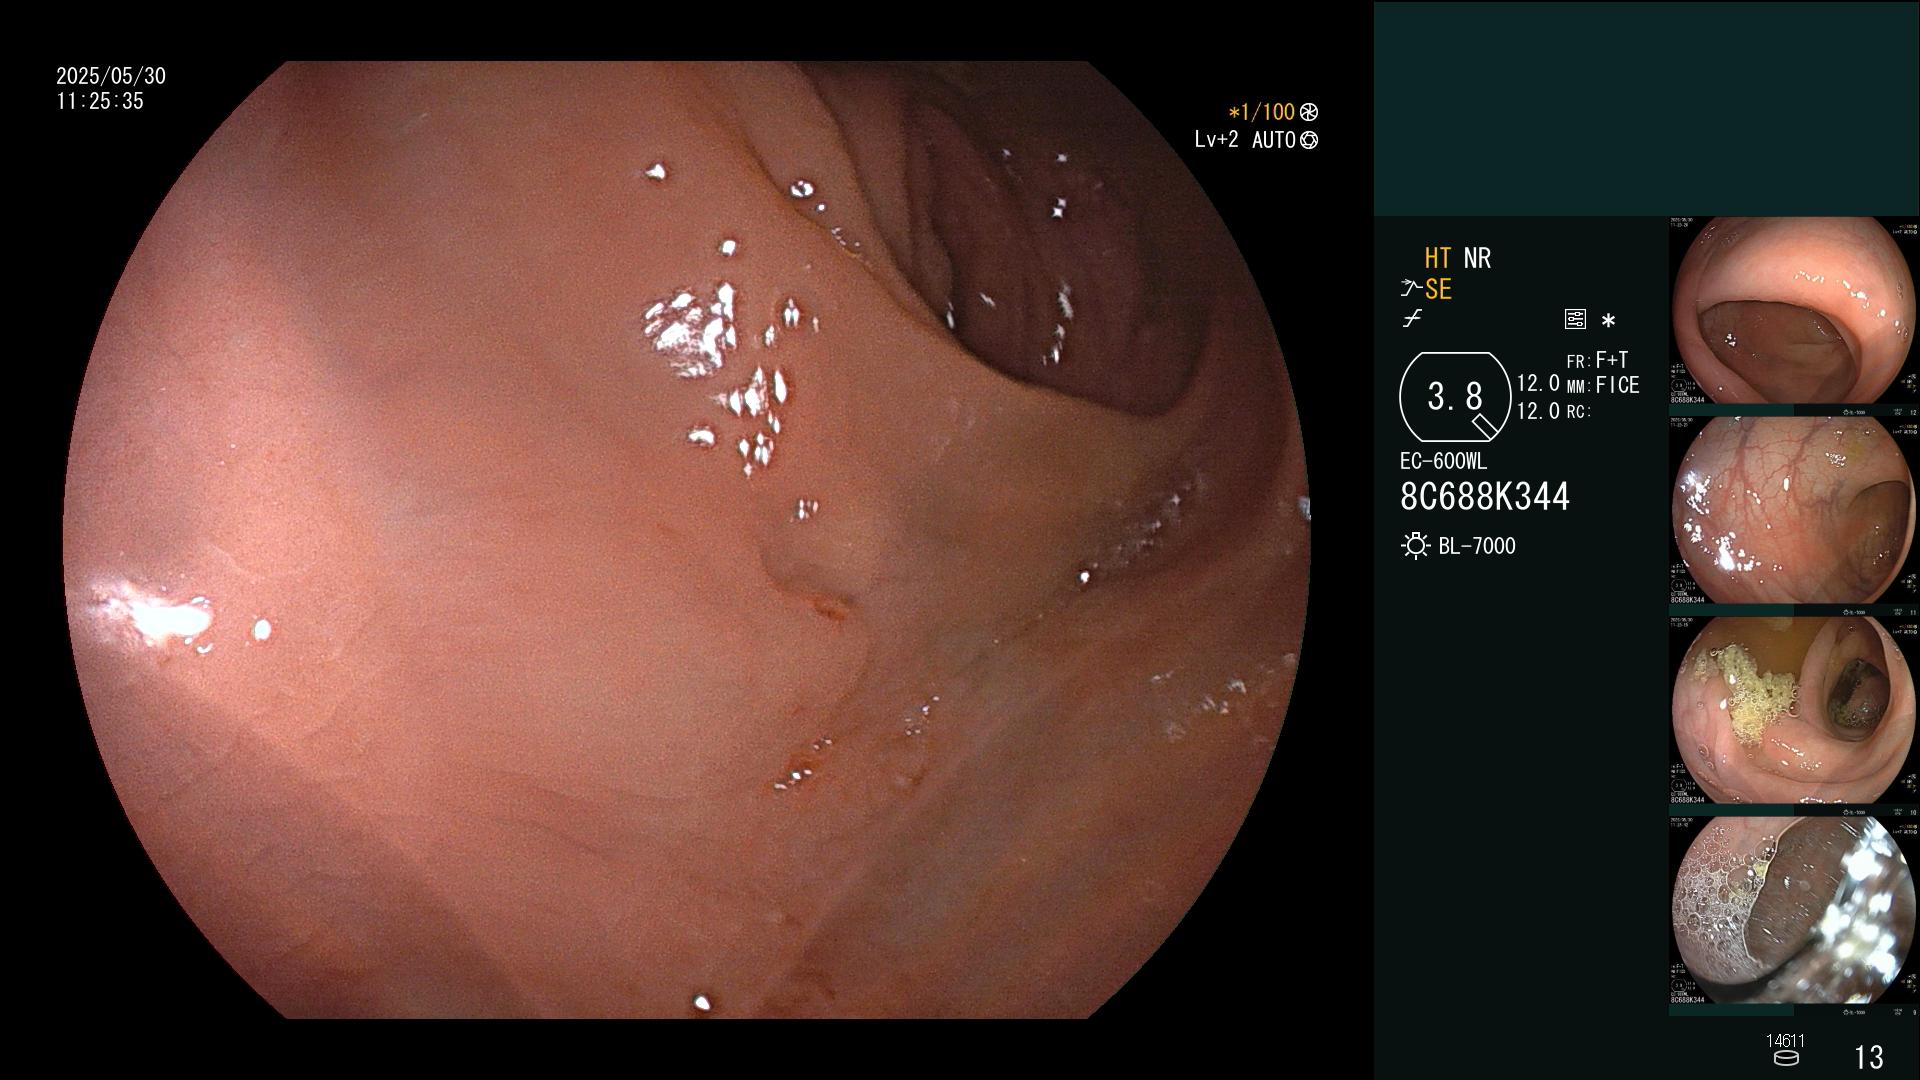Click the AUTO iris mode icon
Viewport: 1920px width, 1080px height.
click(x=1309, y=140)
